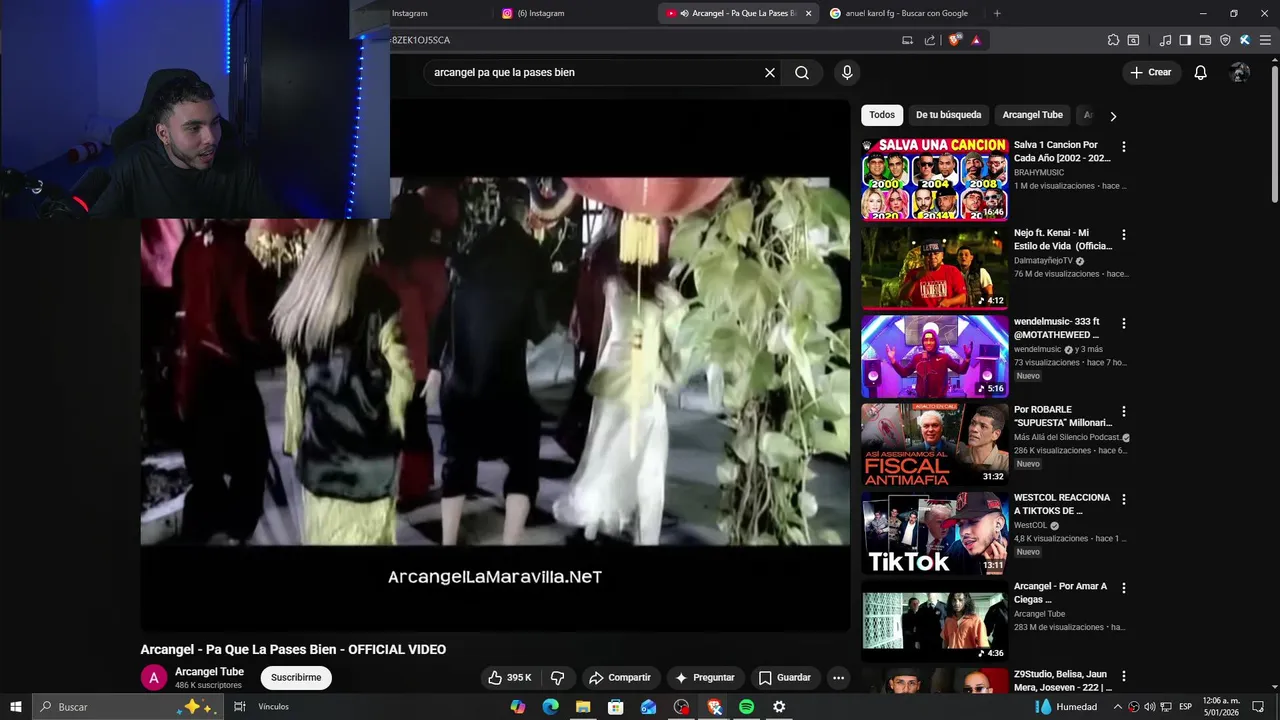Open Brave Shields lion icon
The image size is (1280, 720).
pos(955,40)
